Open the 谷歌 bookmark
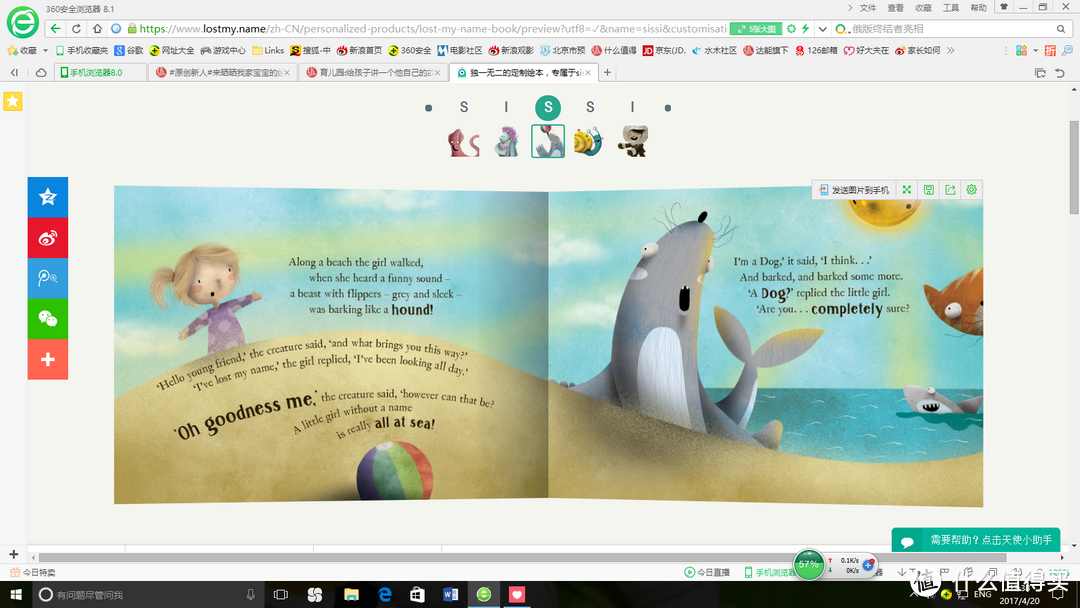Image resolution: width=1080 pixels, height=608 pixels. point(129,50)
